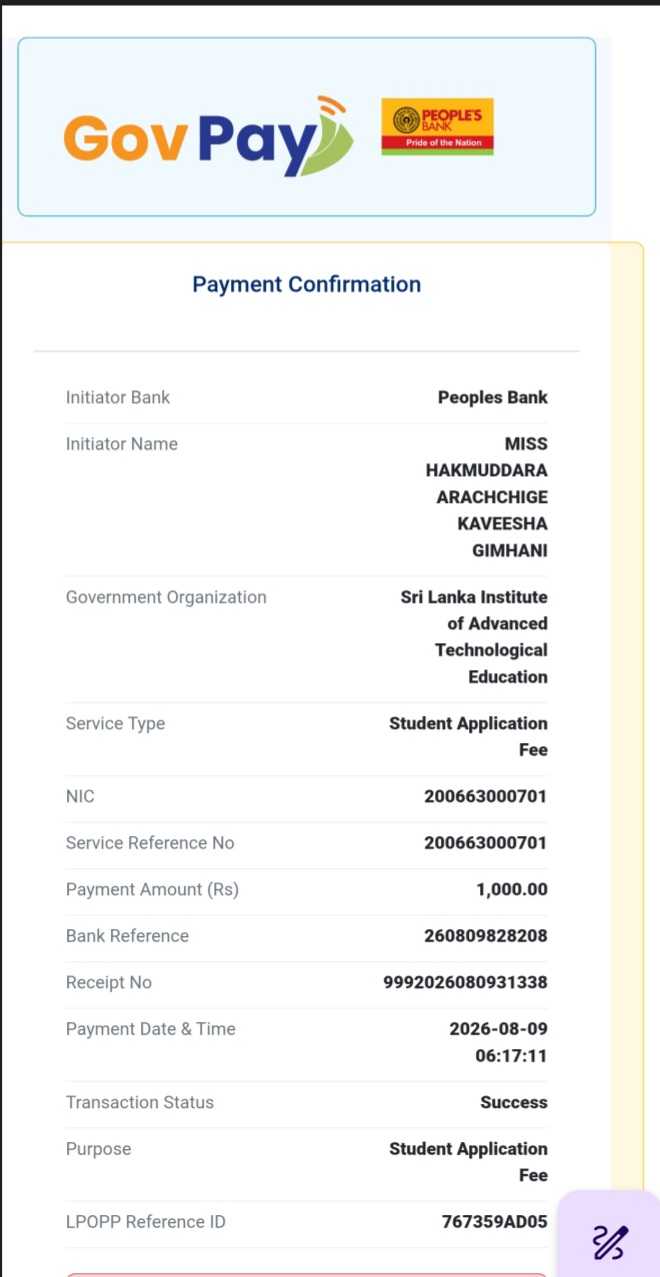
Task: Click the GovPay logo
Action: pyautogui.click(x=208, y=137)
